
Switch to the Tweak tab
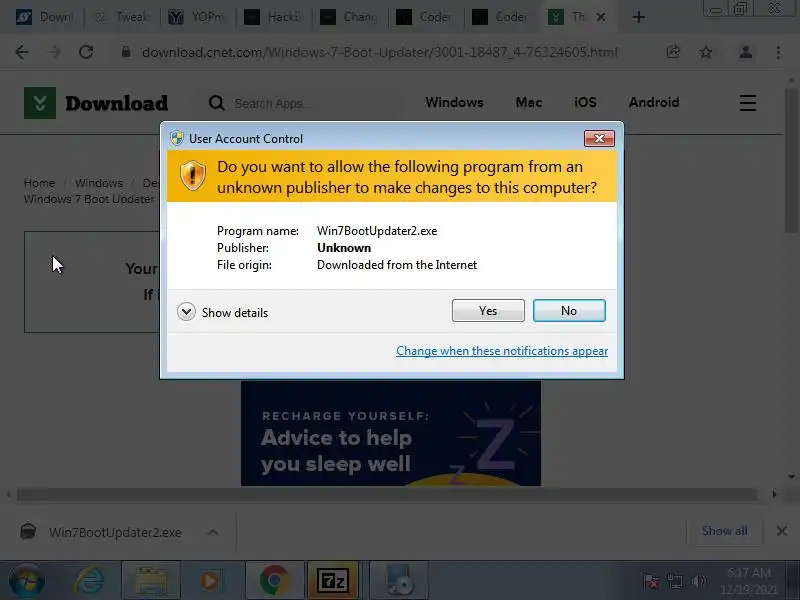[123, 17]
